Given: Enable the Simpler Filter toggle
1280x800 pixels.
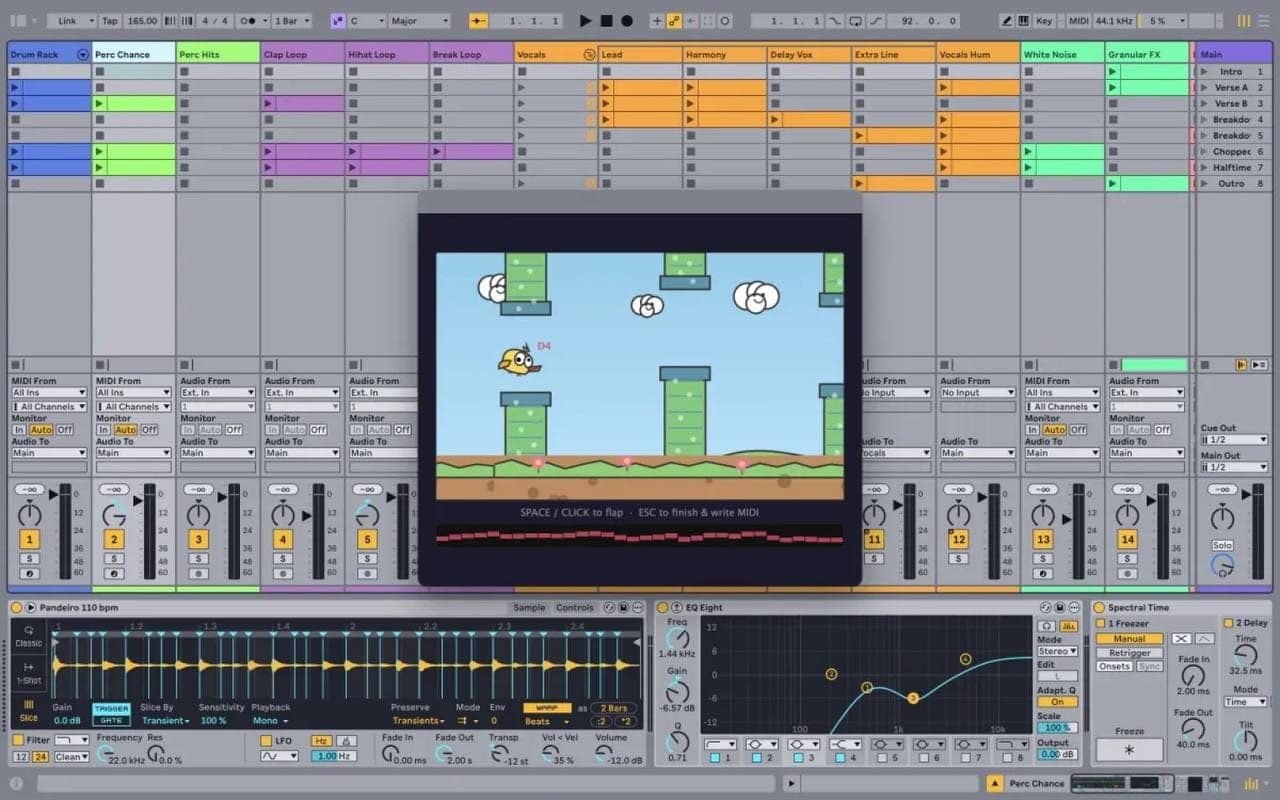Looking at the screenshot, I should pyautogui.click(x=18, y=740).
